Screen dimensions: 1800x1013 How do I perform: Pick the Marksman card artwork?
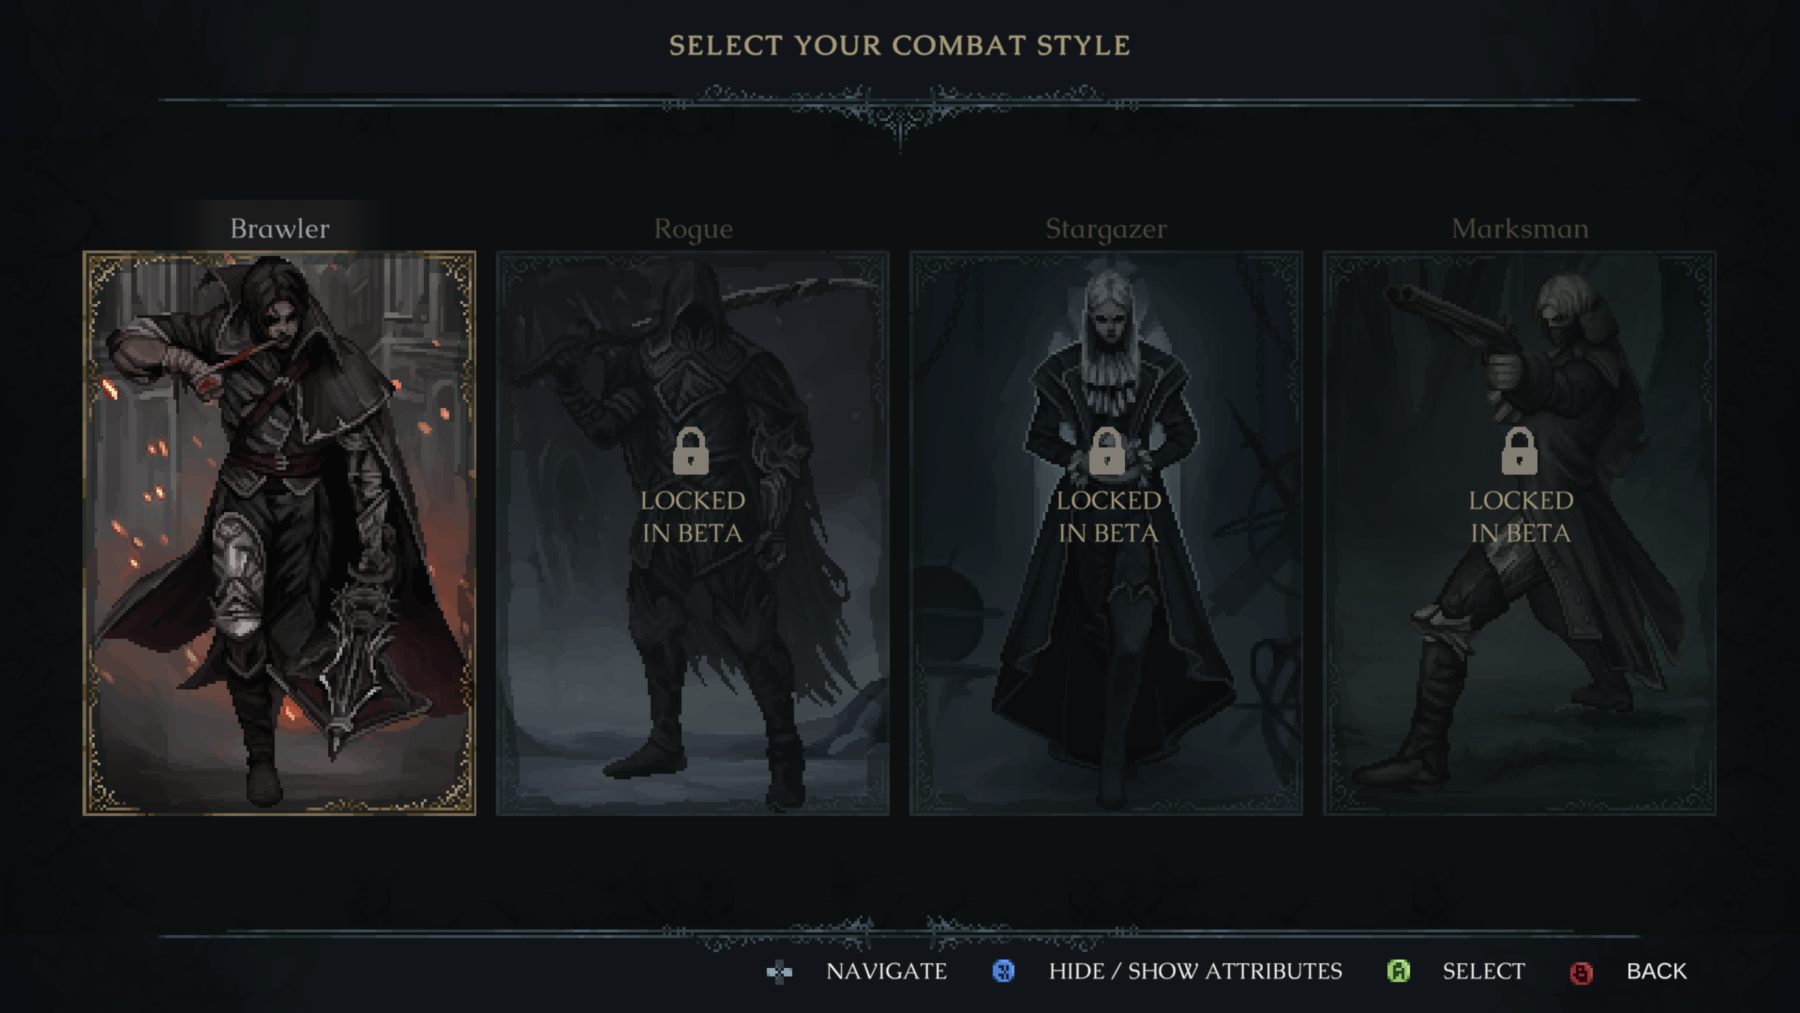[1519, 533]
